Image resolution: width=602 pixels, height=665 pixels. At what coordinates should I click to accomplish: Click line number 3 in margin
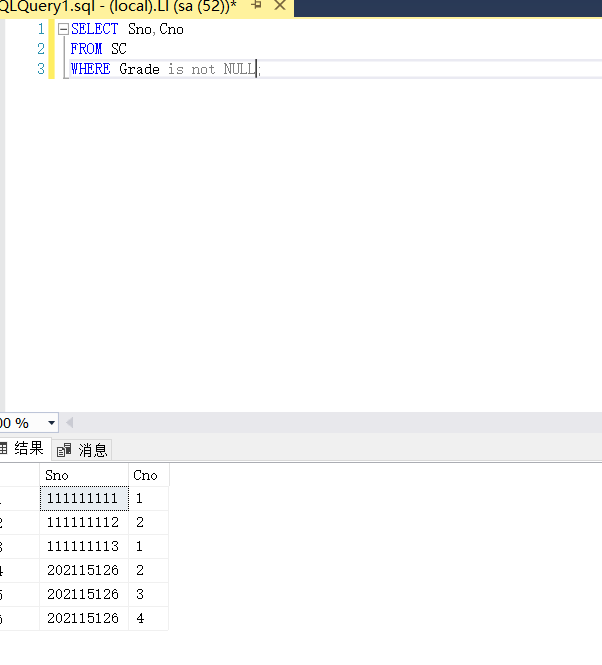[41, 69]
